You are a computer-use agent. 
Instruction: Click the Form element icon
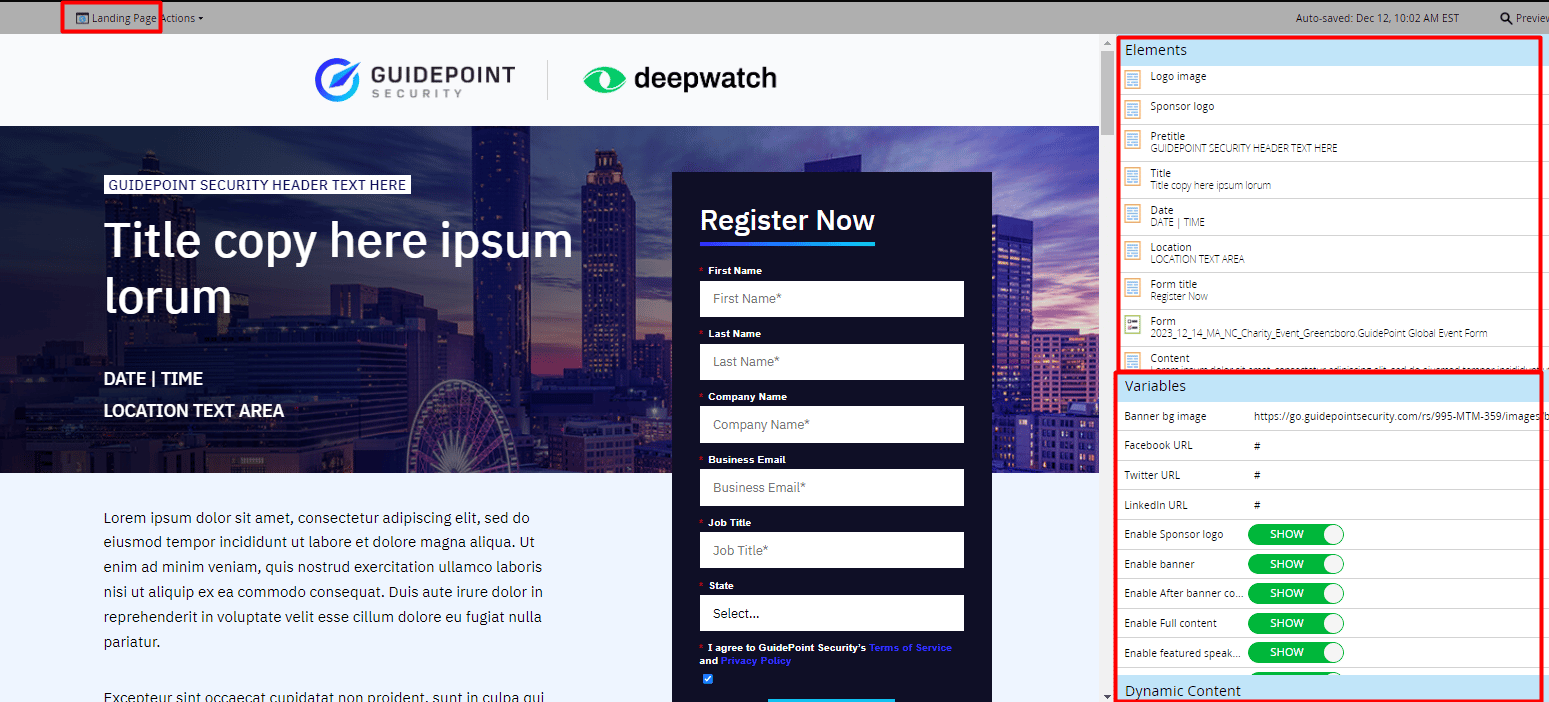tap(1132, 325)
